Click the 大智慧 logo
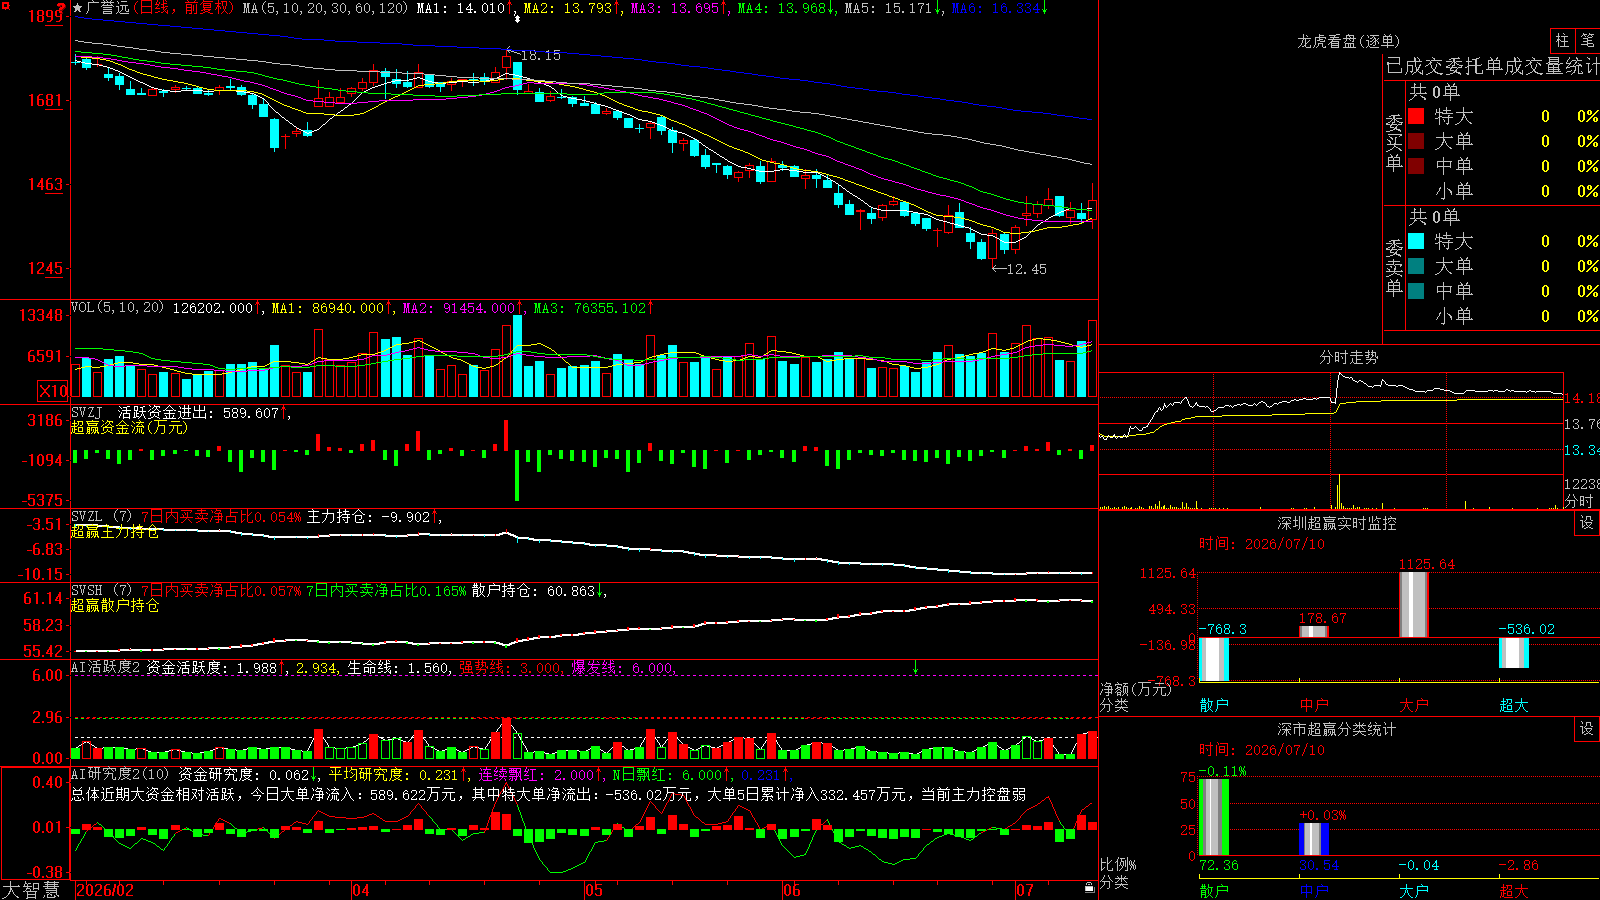Viewport: 1600px width, 900px height. 31,890
